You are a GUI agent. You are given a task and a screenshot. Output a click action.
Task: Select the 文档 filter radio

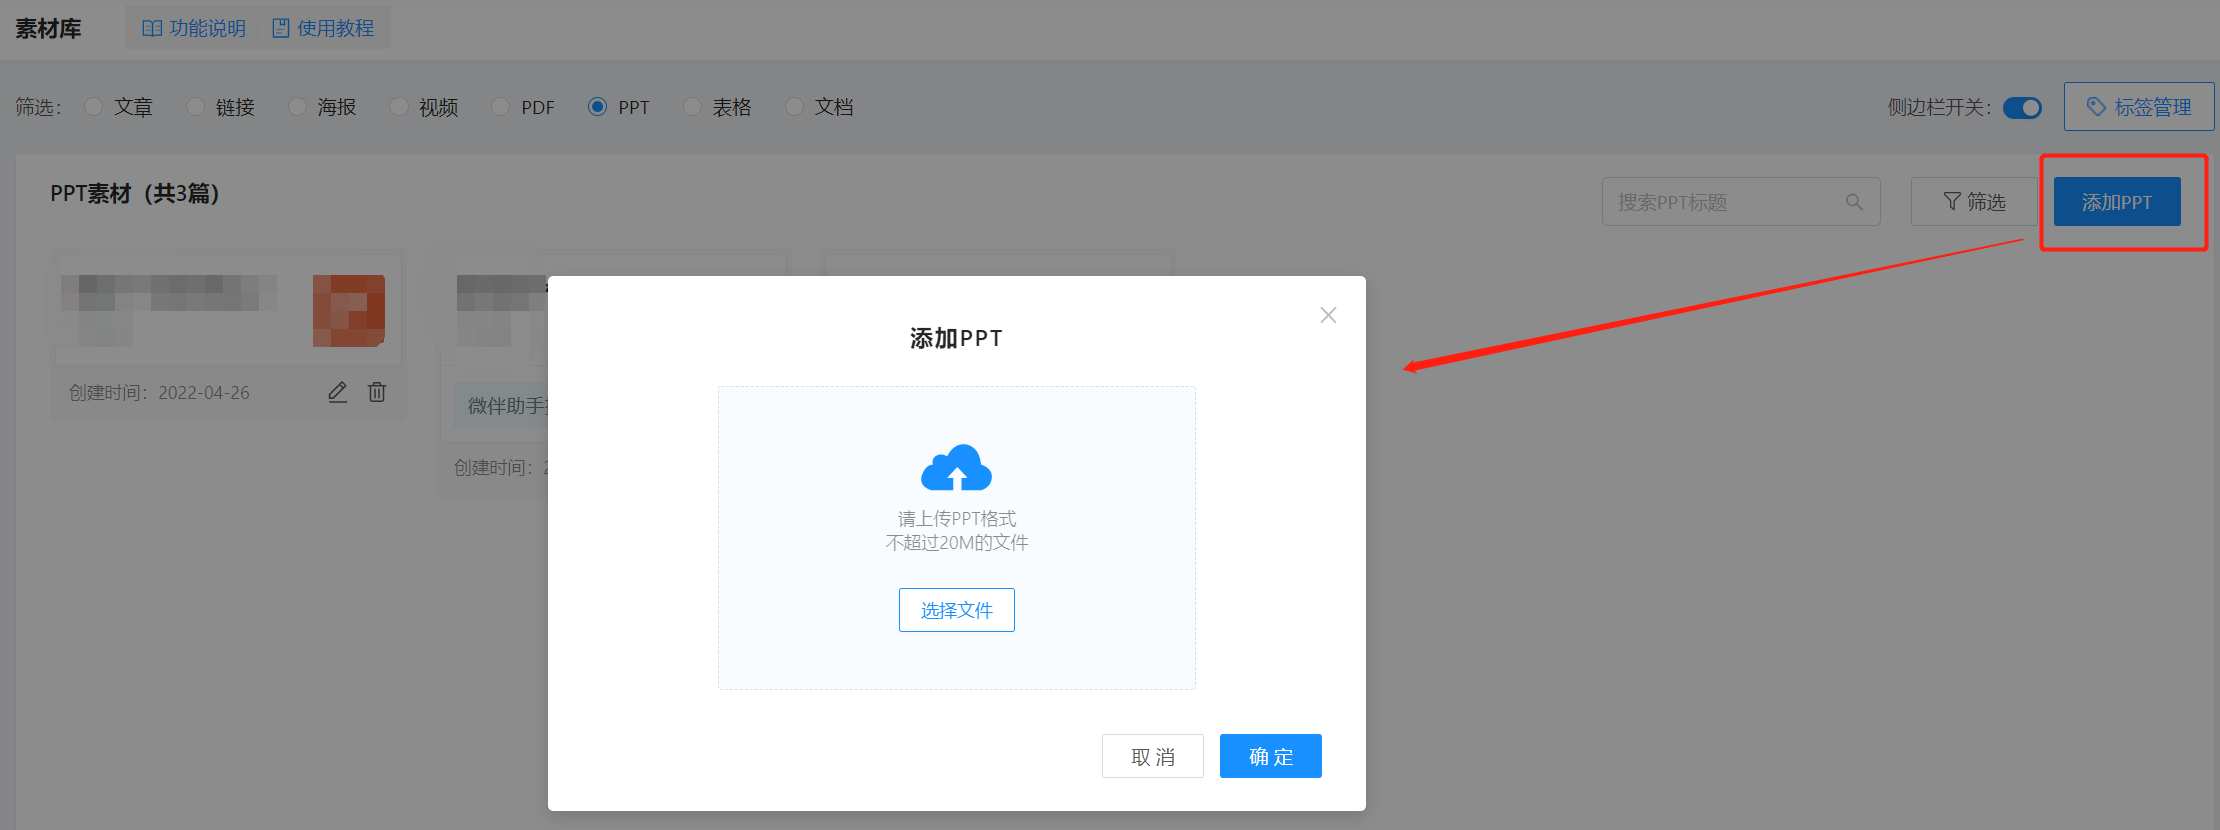[x=794, y=106]
